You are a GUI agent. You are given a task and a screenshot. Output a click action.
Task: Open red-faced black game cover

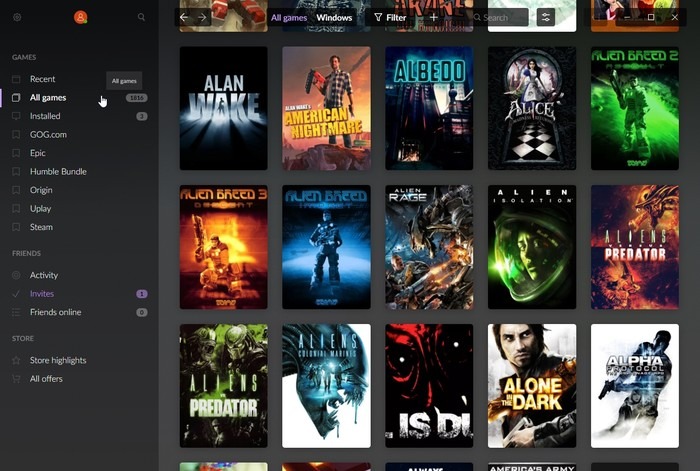(x=429, y=386)
